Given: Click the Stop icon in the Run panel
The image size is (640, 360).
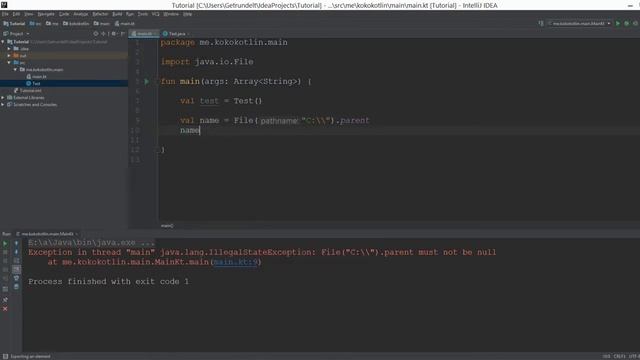Looking at the screenshot, I should click(x=5, y=252).
